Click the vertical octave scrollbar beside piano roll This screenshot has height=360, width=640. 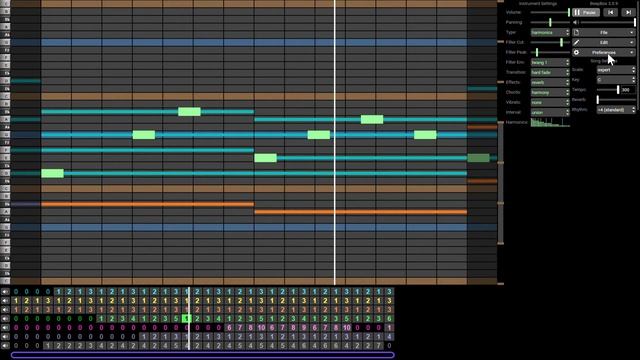point(500,182)
